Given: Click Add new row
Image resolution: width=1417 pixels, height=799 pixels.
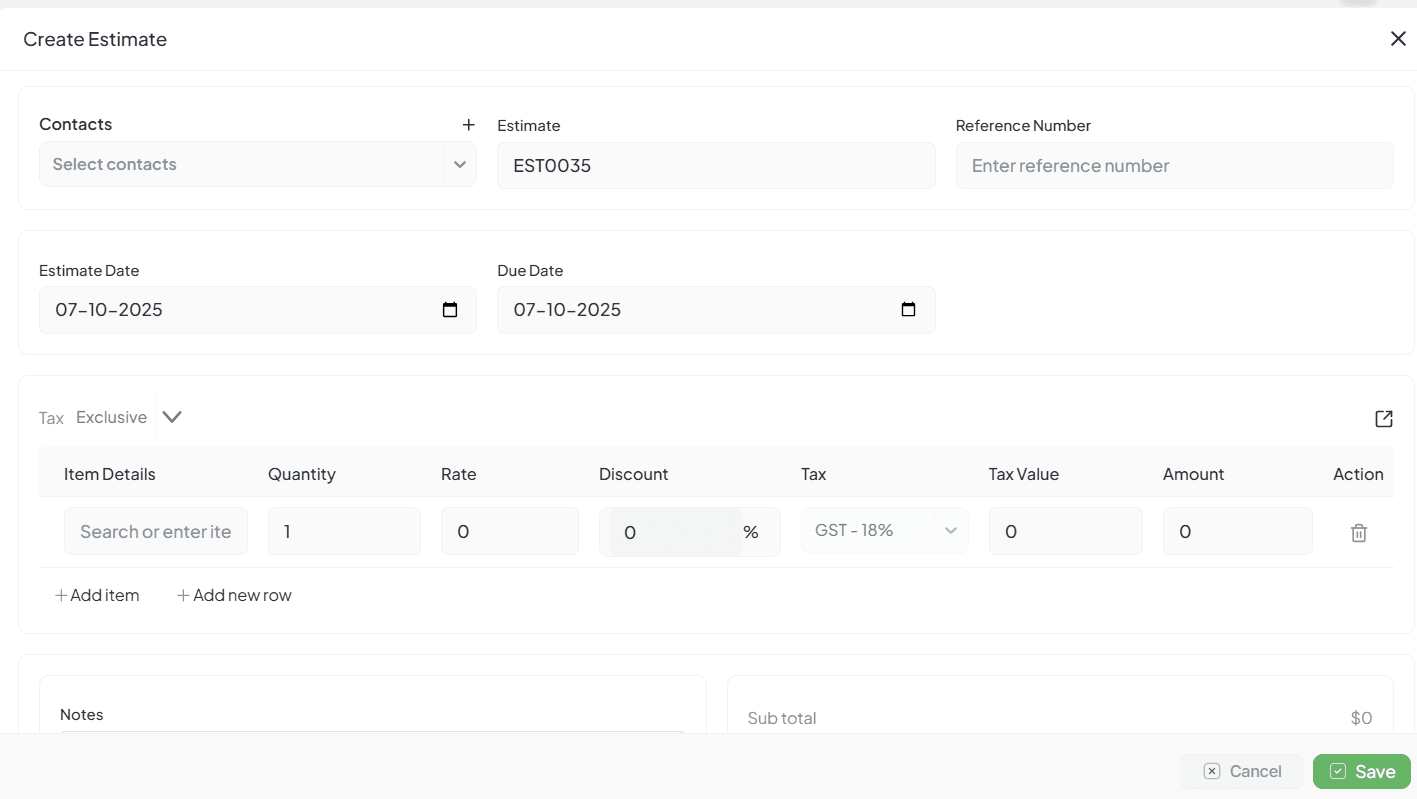Looking at the screenshot, I should pyautogui.click(x=234, y=596).
